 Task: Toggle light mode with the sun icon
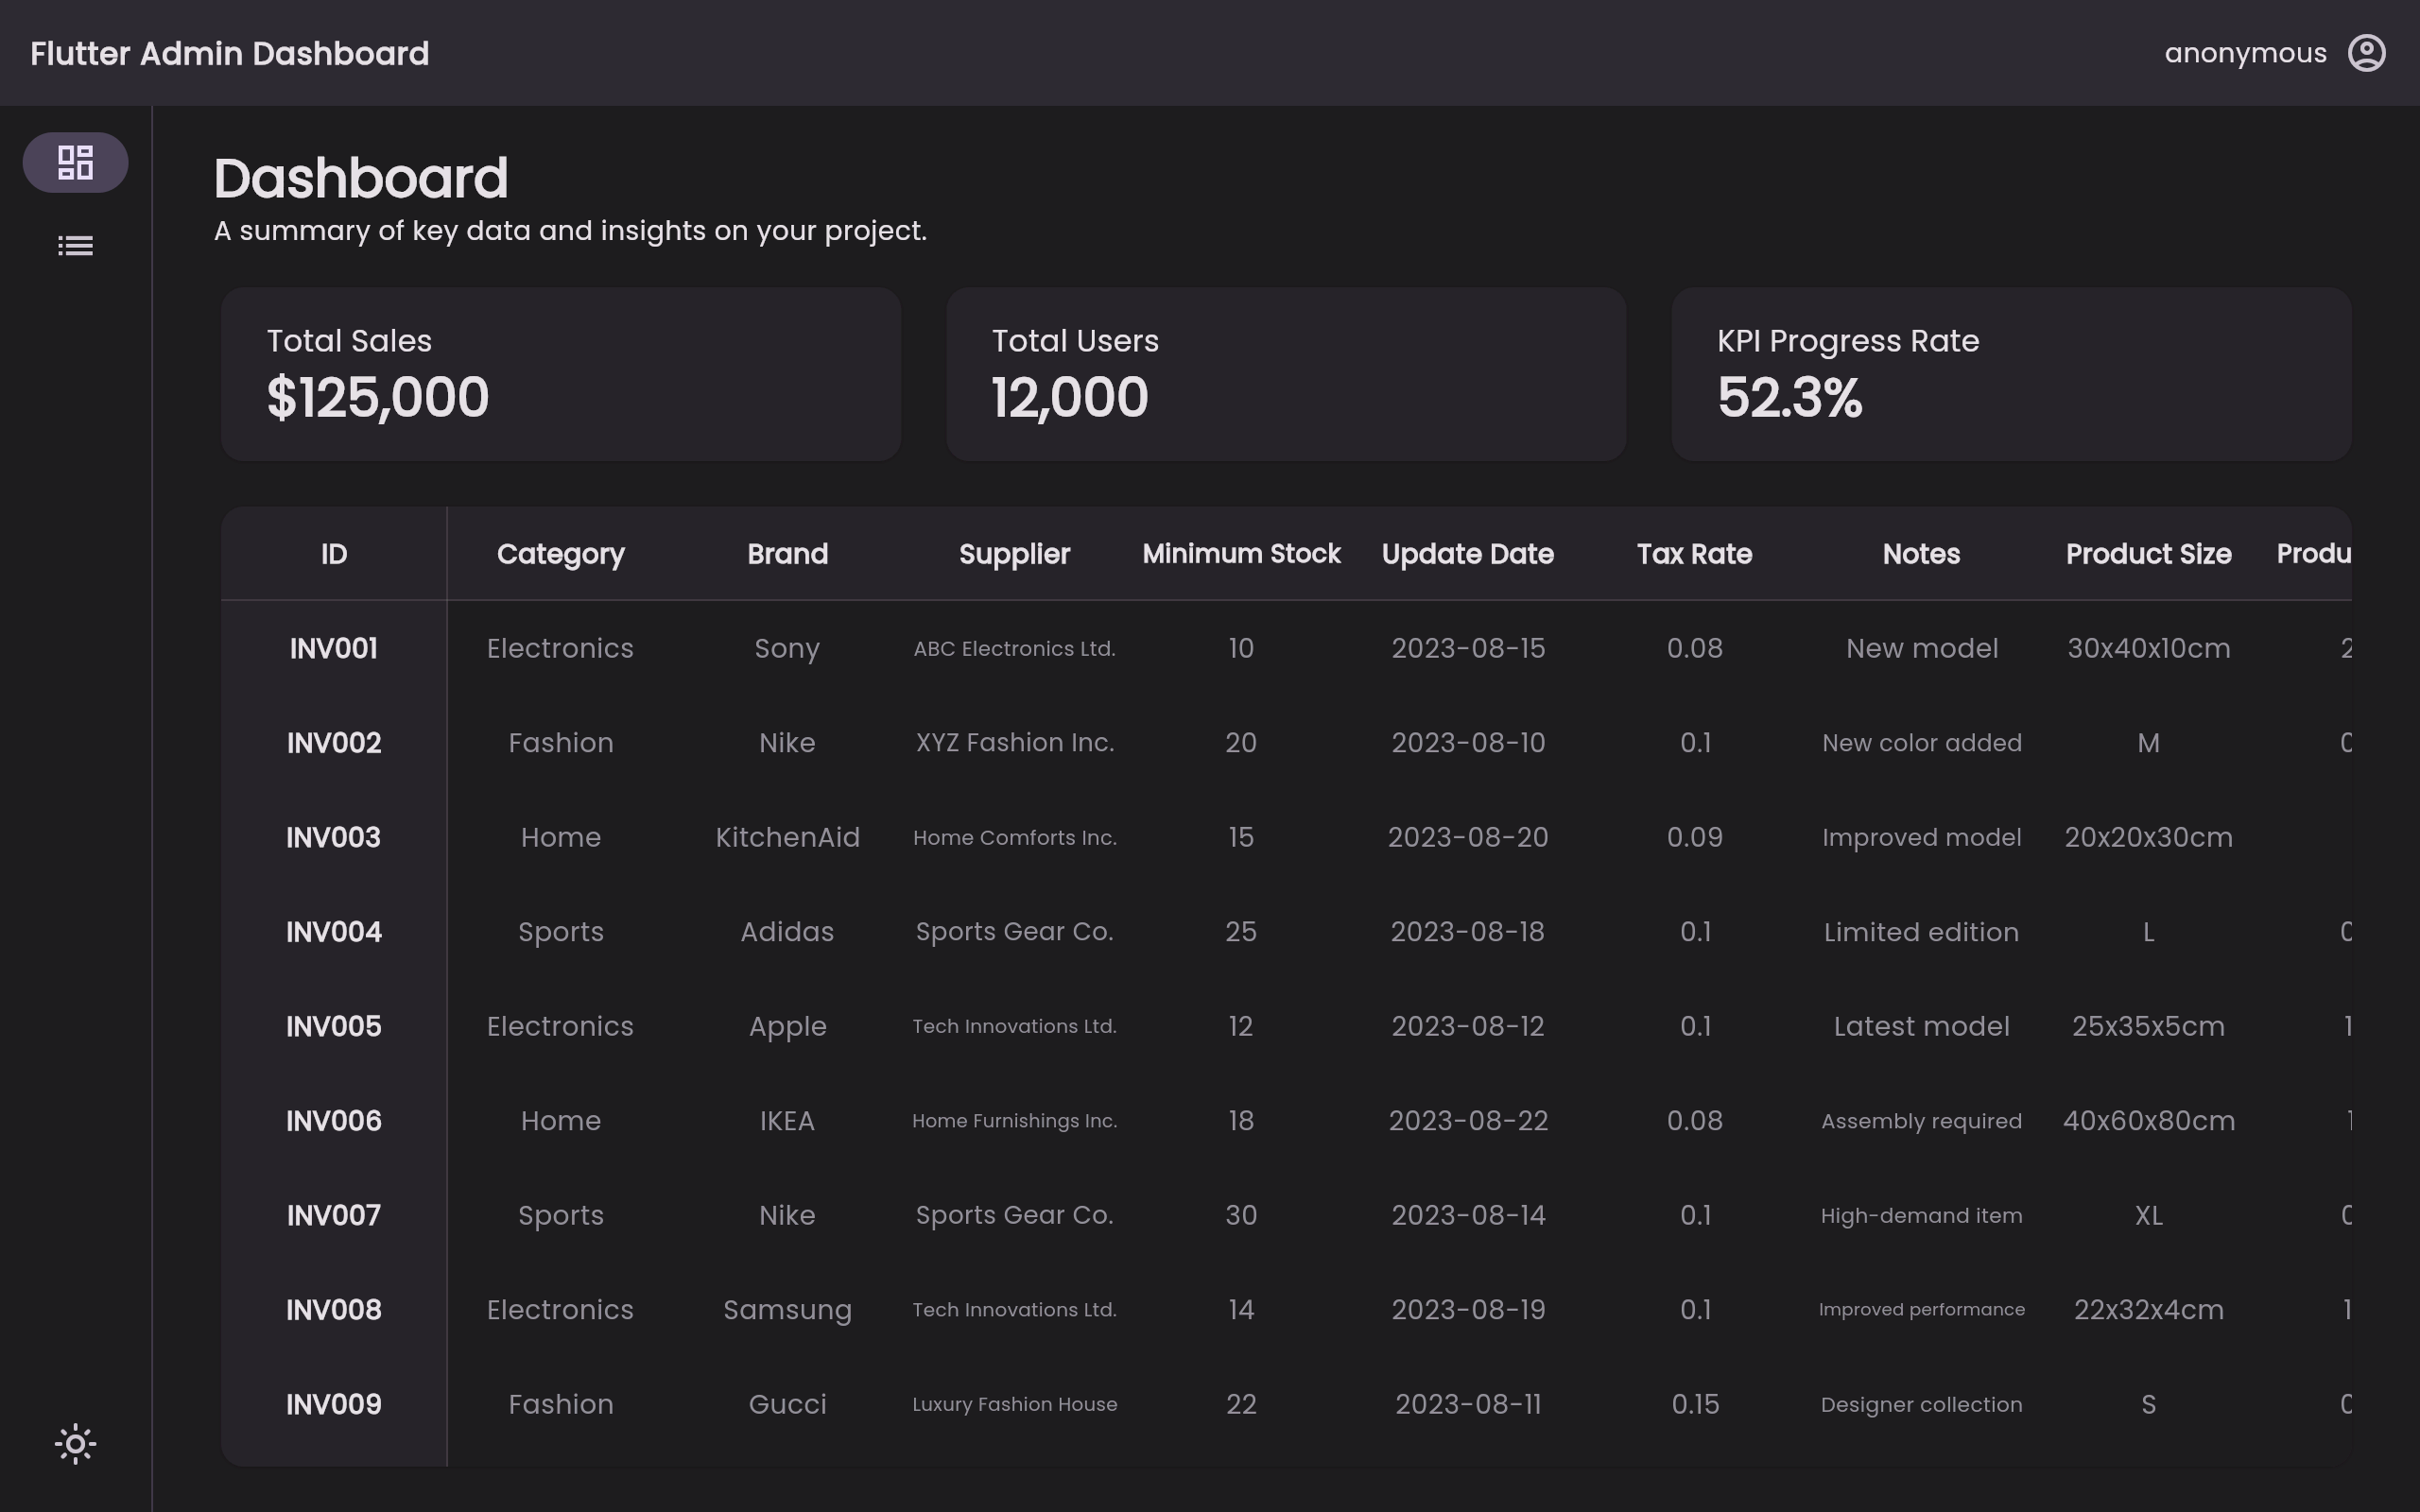tap(75, 1443)
